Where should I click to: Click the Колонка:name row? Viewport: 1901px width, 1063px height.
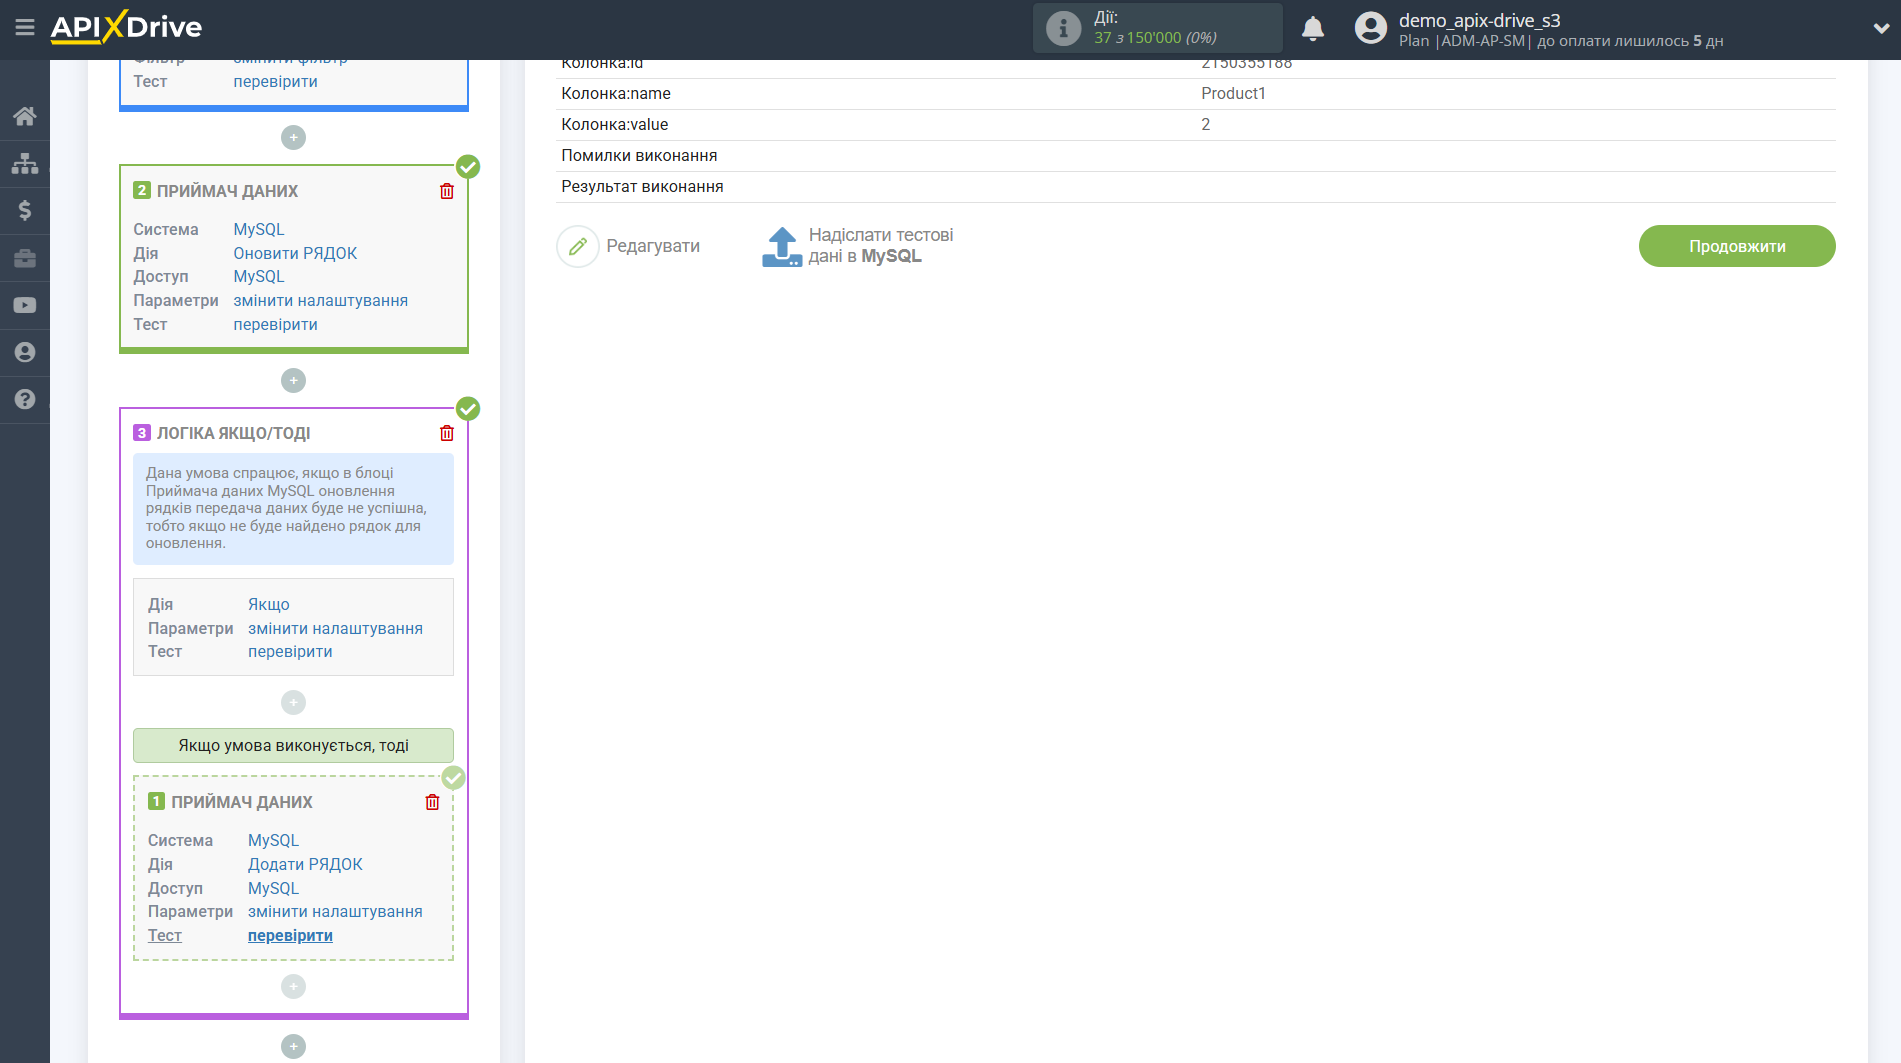tap(1195, 93)
